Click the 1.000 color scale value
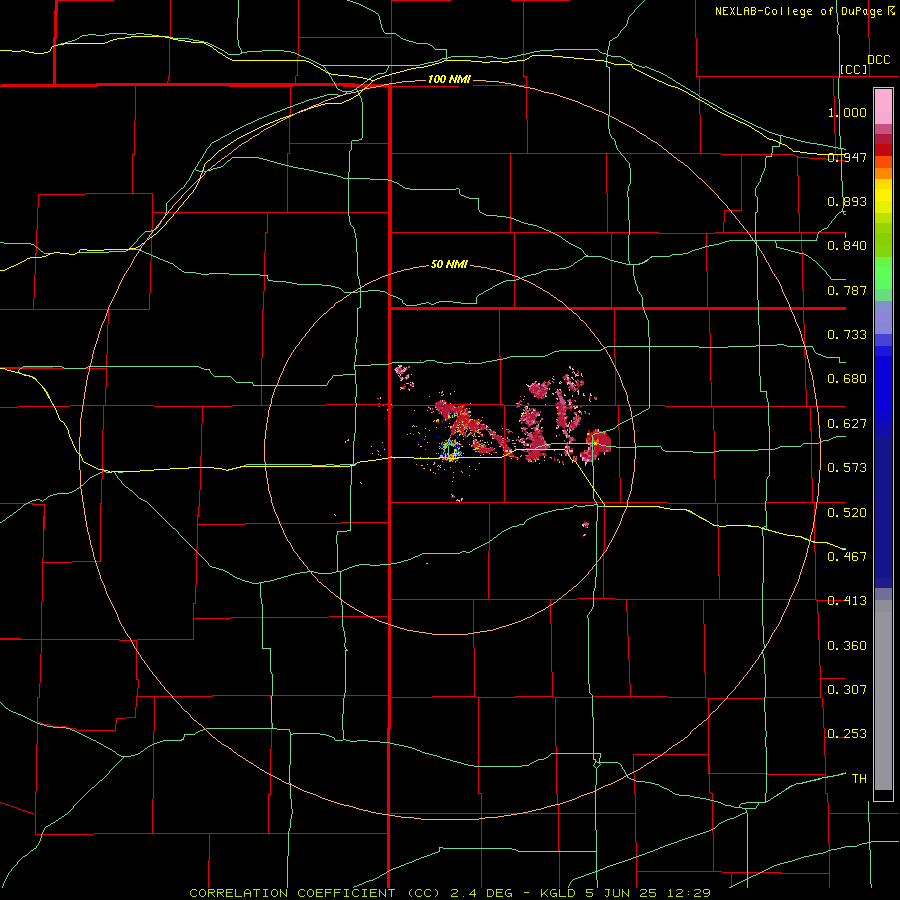Screen dimensions: 900x900 pyautogui.click(x=847, y=112)
